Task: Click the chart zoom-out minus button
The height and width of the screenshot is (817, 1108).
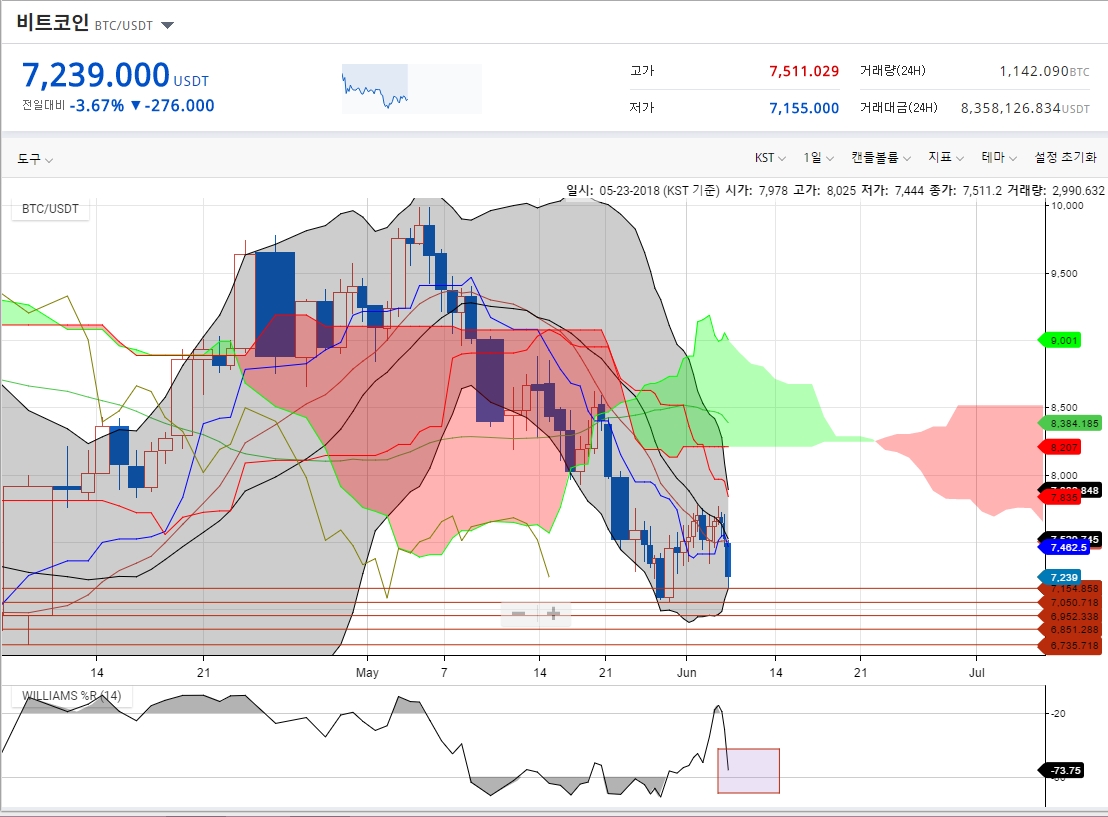Action: (519, 613)
